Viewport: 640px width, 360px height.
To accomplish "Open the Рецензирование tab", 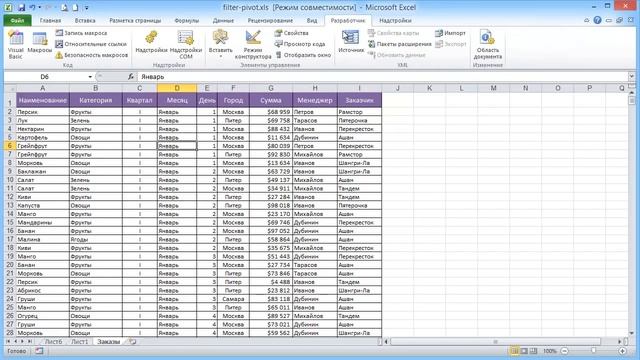I will click(x=270, y=20).
